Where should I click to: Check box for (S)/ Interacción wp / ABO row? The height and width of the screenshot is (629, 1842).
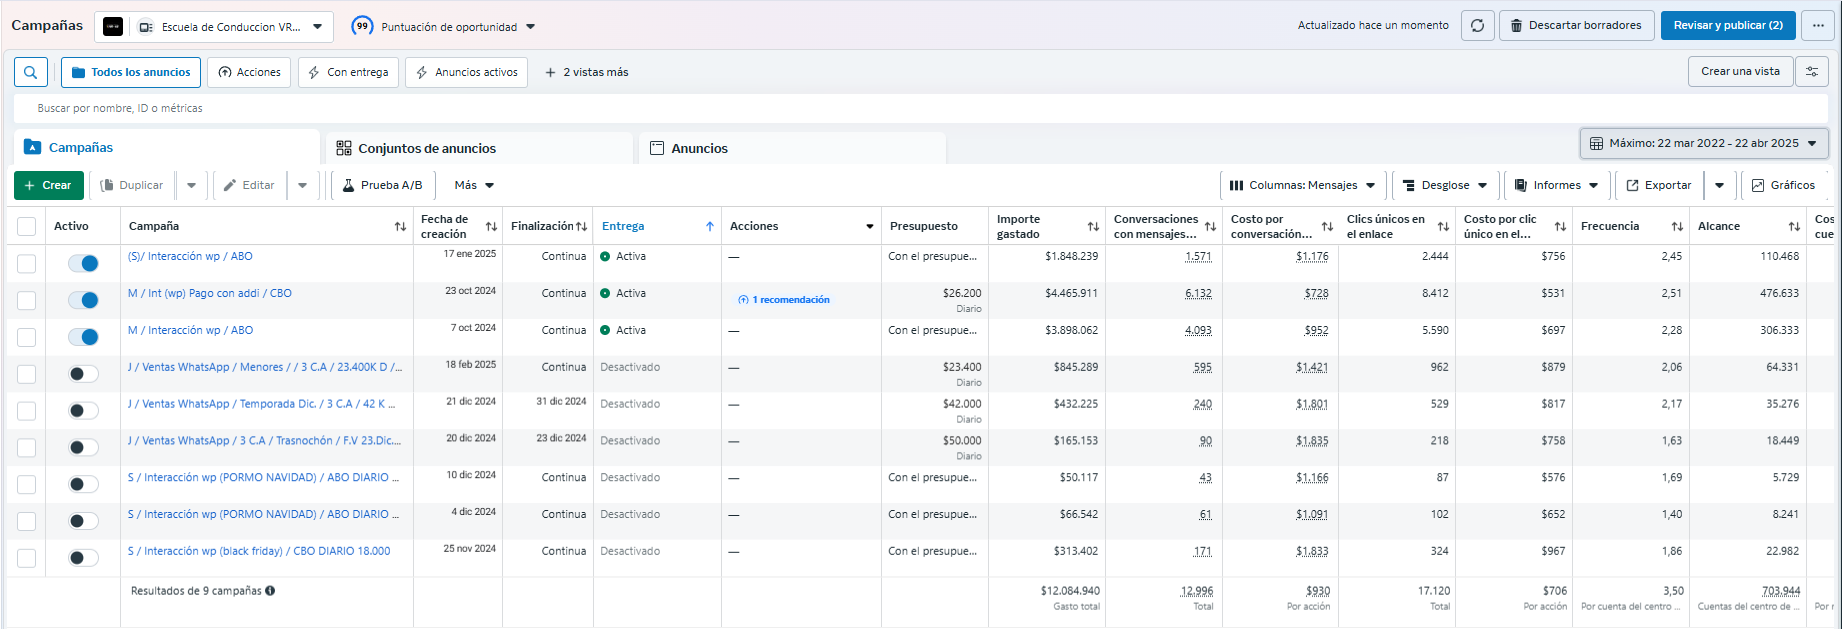pyautogui.click(x=27, y=263)
